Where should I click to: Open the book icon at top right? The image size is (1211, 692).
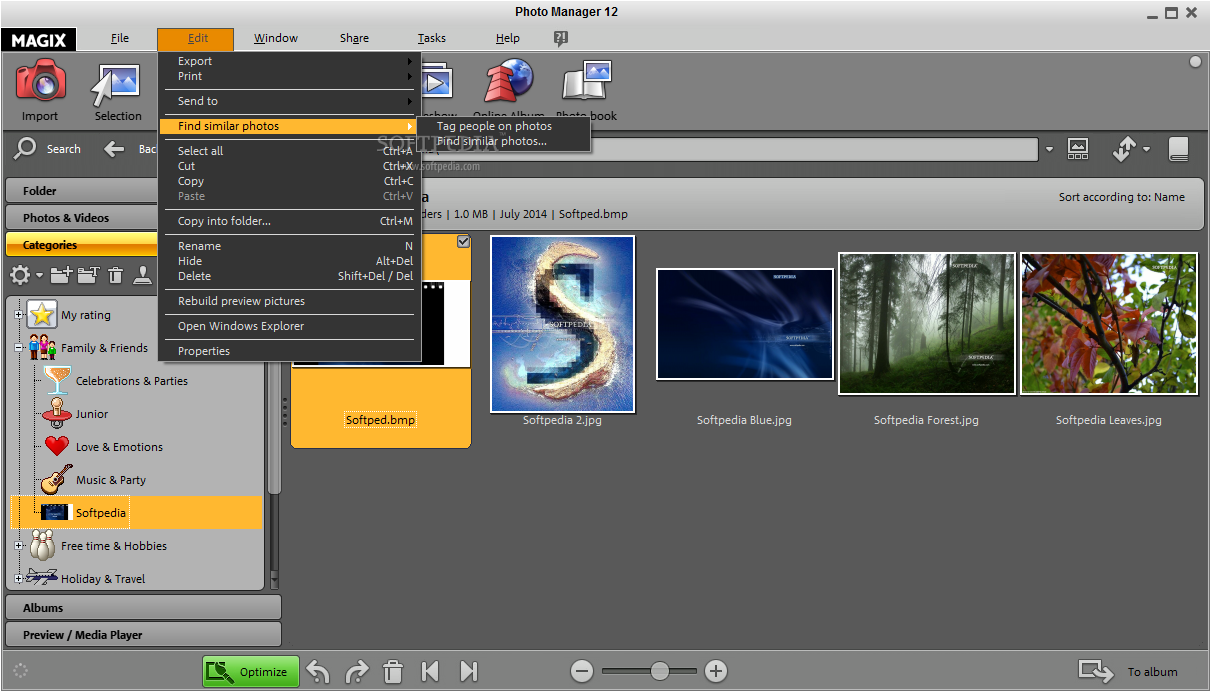coord(1178,149)
